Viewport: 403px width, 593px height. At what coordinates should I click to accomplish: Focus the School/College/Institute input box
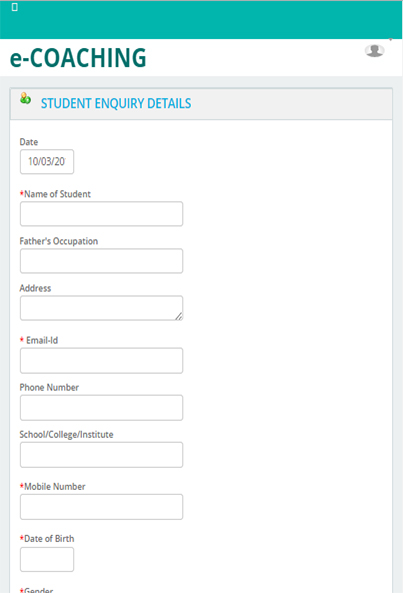point(101,455)
